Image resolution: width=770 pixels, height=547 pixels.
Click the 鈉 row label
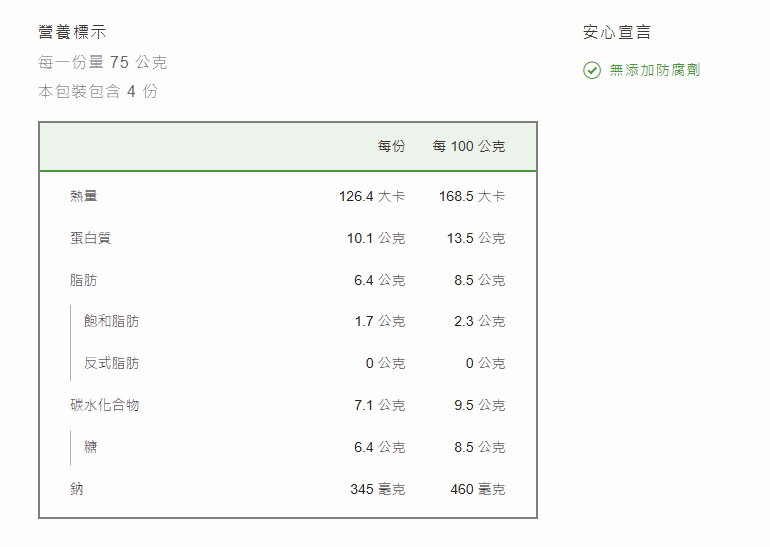77,489
